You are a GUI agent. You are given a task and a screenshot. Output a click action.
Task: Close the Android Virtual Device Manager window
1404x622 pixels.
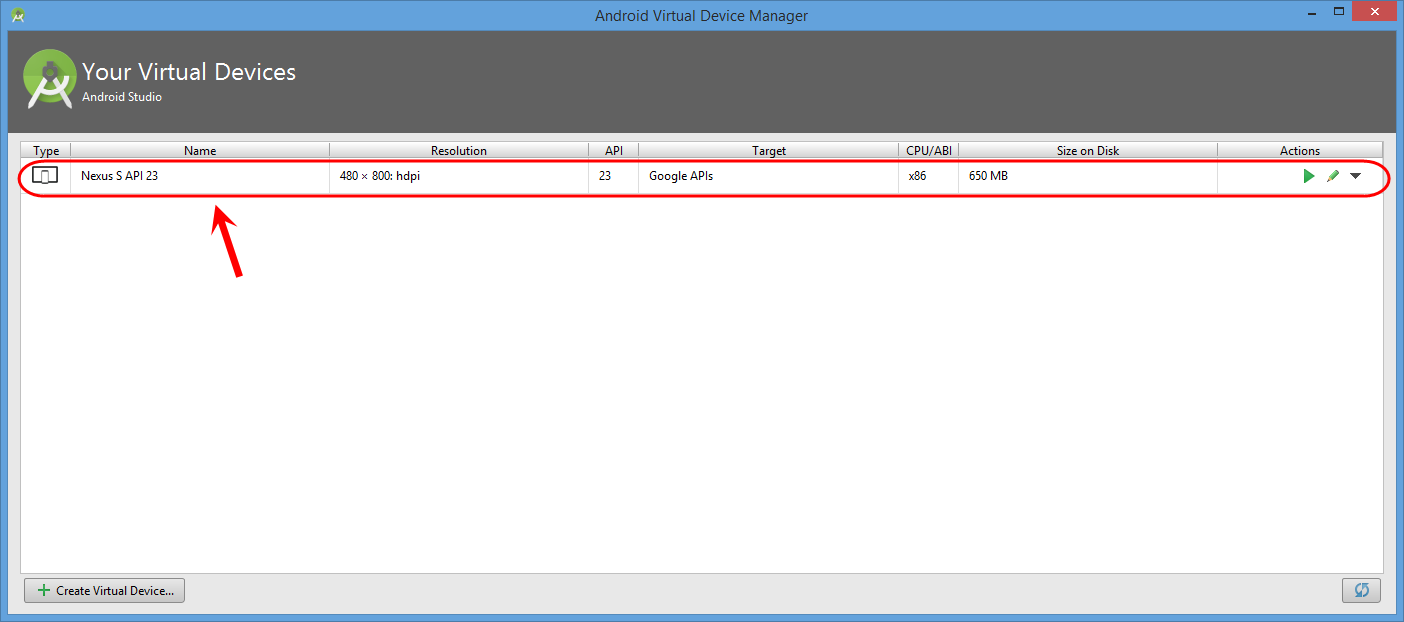click(1373, 12)
